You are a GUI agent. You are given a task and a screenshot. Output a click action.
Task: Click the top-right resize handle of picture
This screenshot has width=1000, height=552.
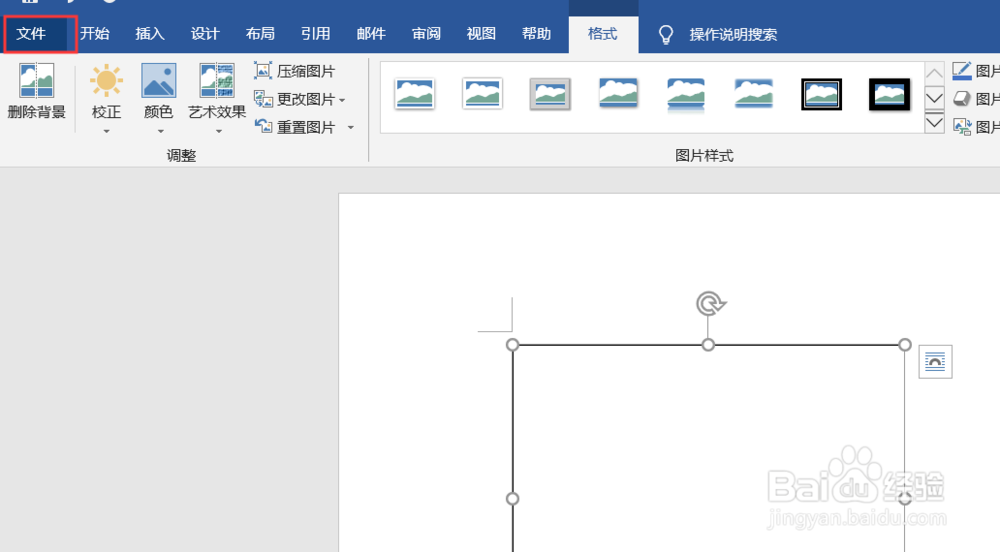coord(904,345)
